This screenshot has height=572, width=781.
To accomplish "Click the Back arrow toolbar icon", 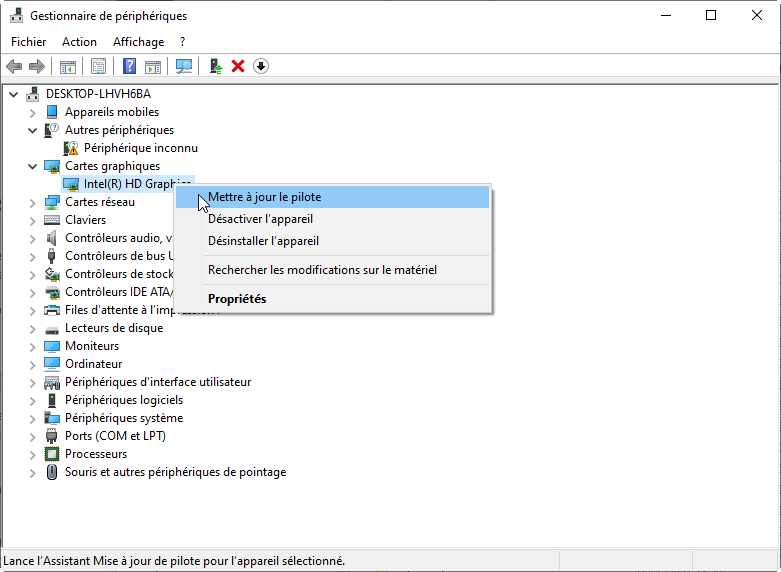I will (14, 66).
